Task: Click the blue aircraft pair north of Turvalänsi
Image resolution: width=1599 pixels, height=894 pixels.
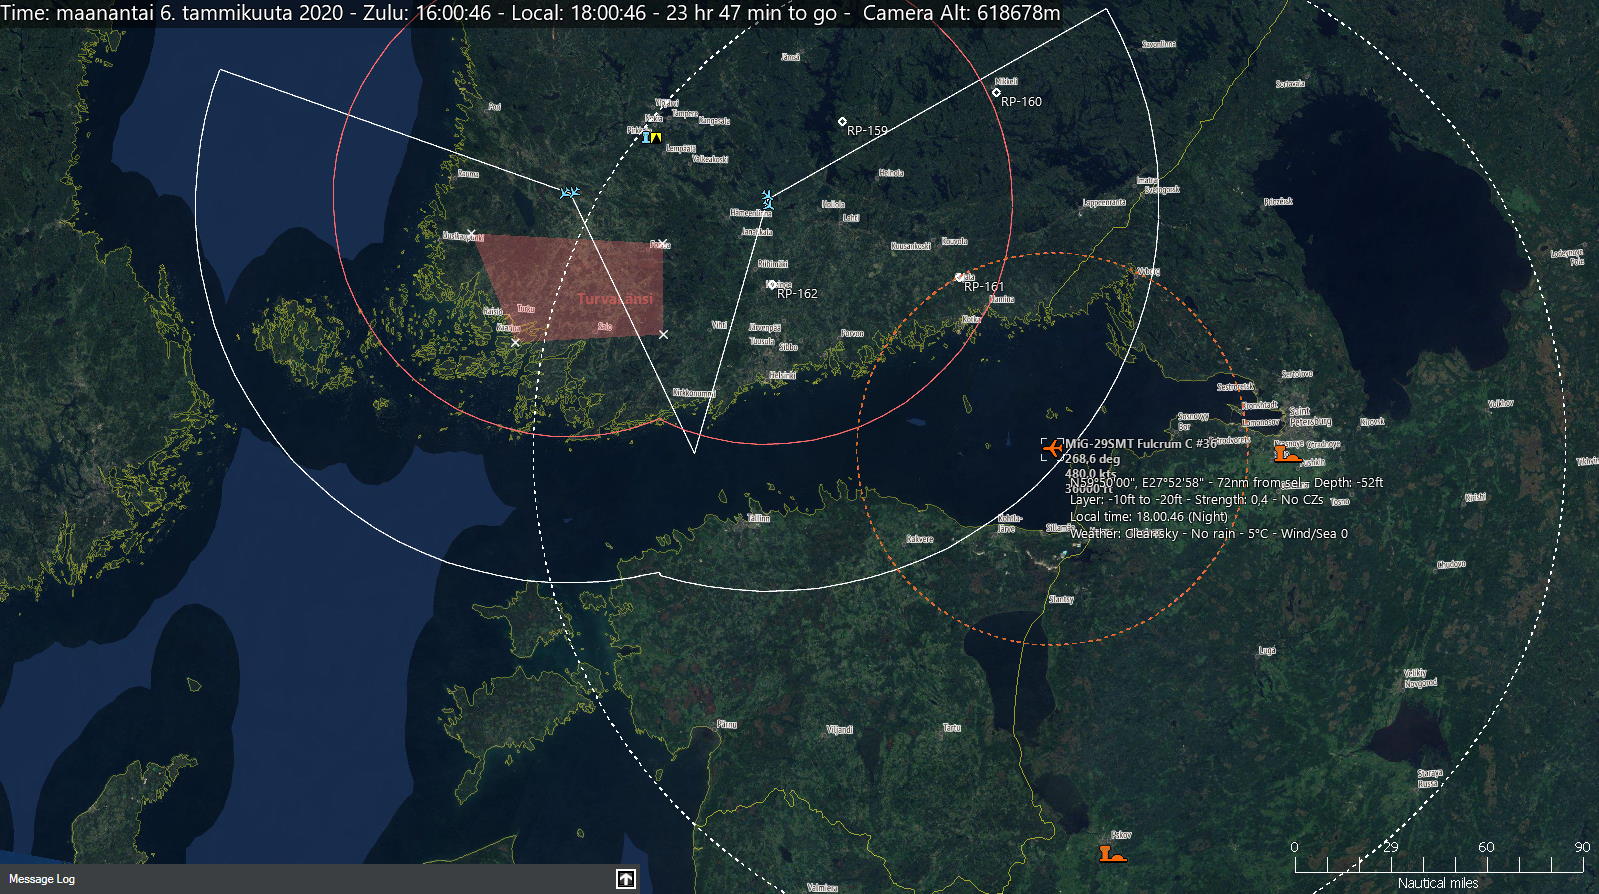Action: coord(569,192)
